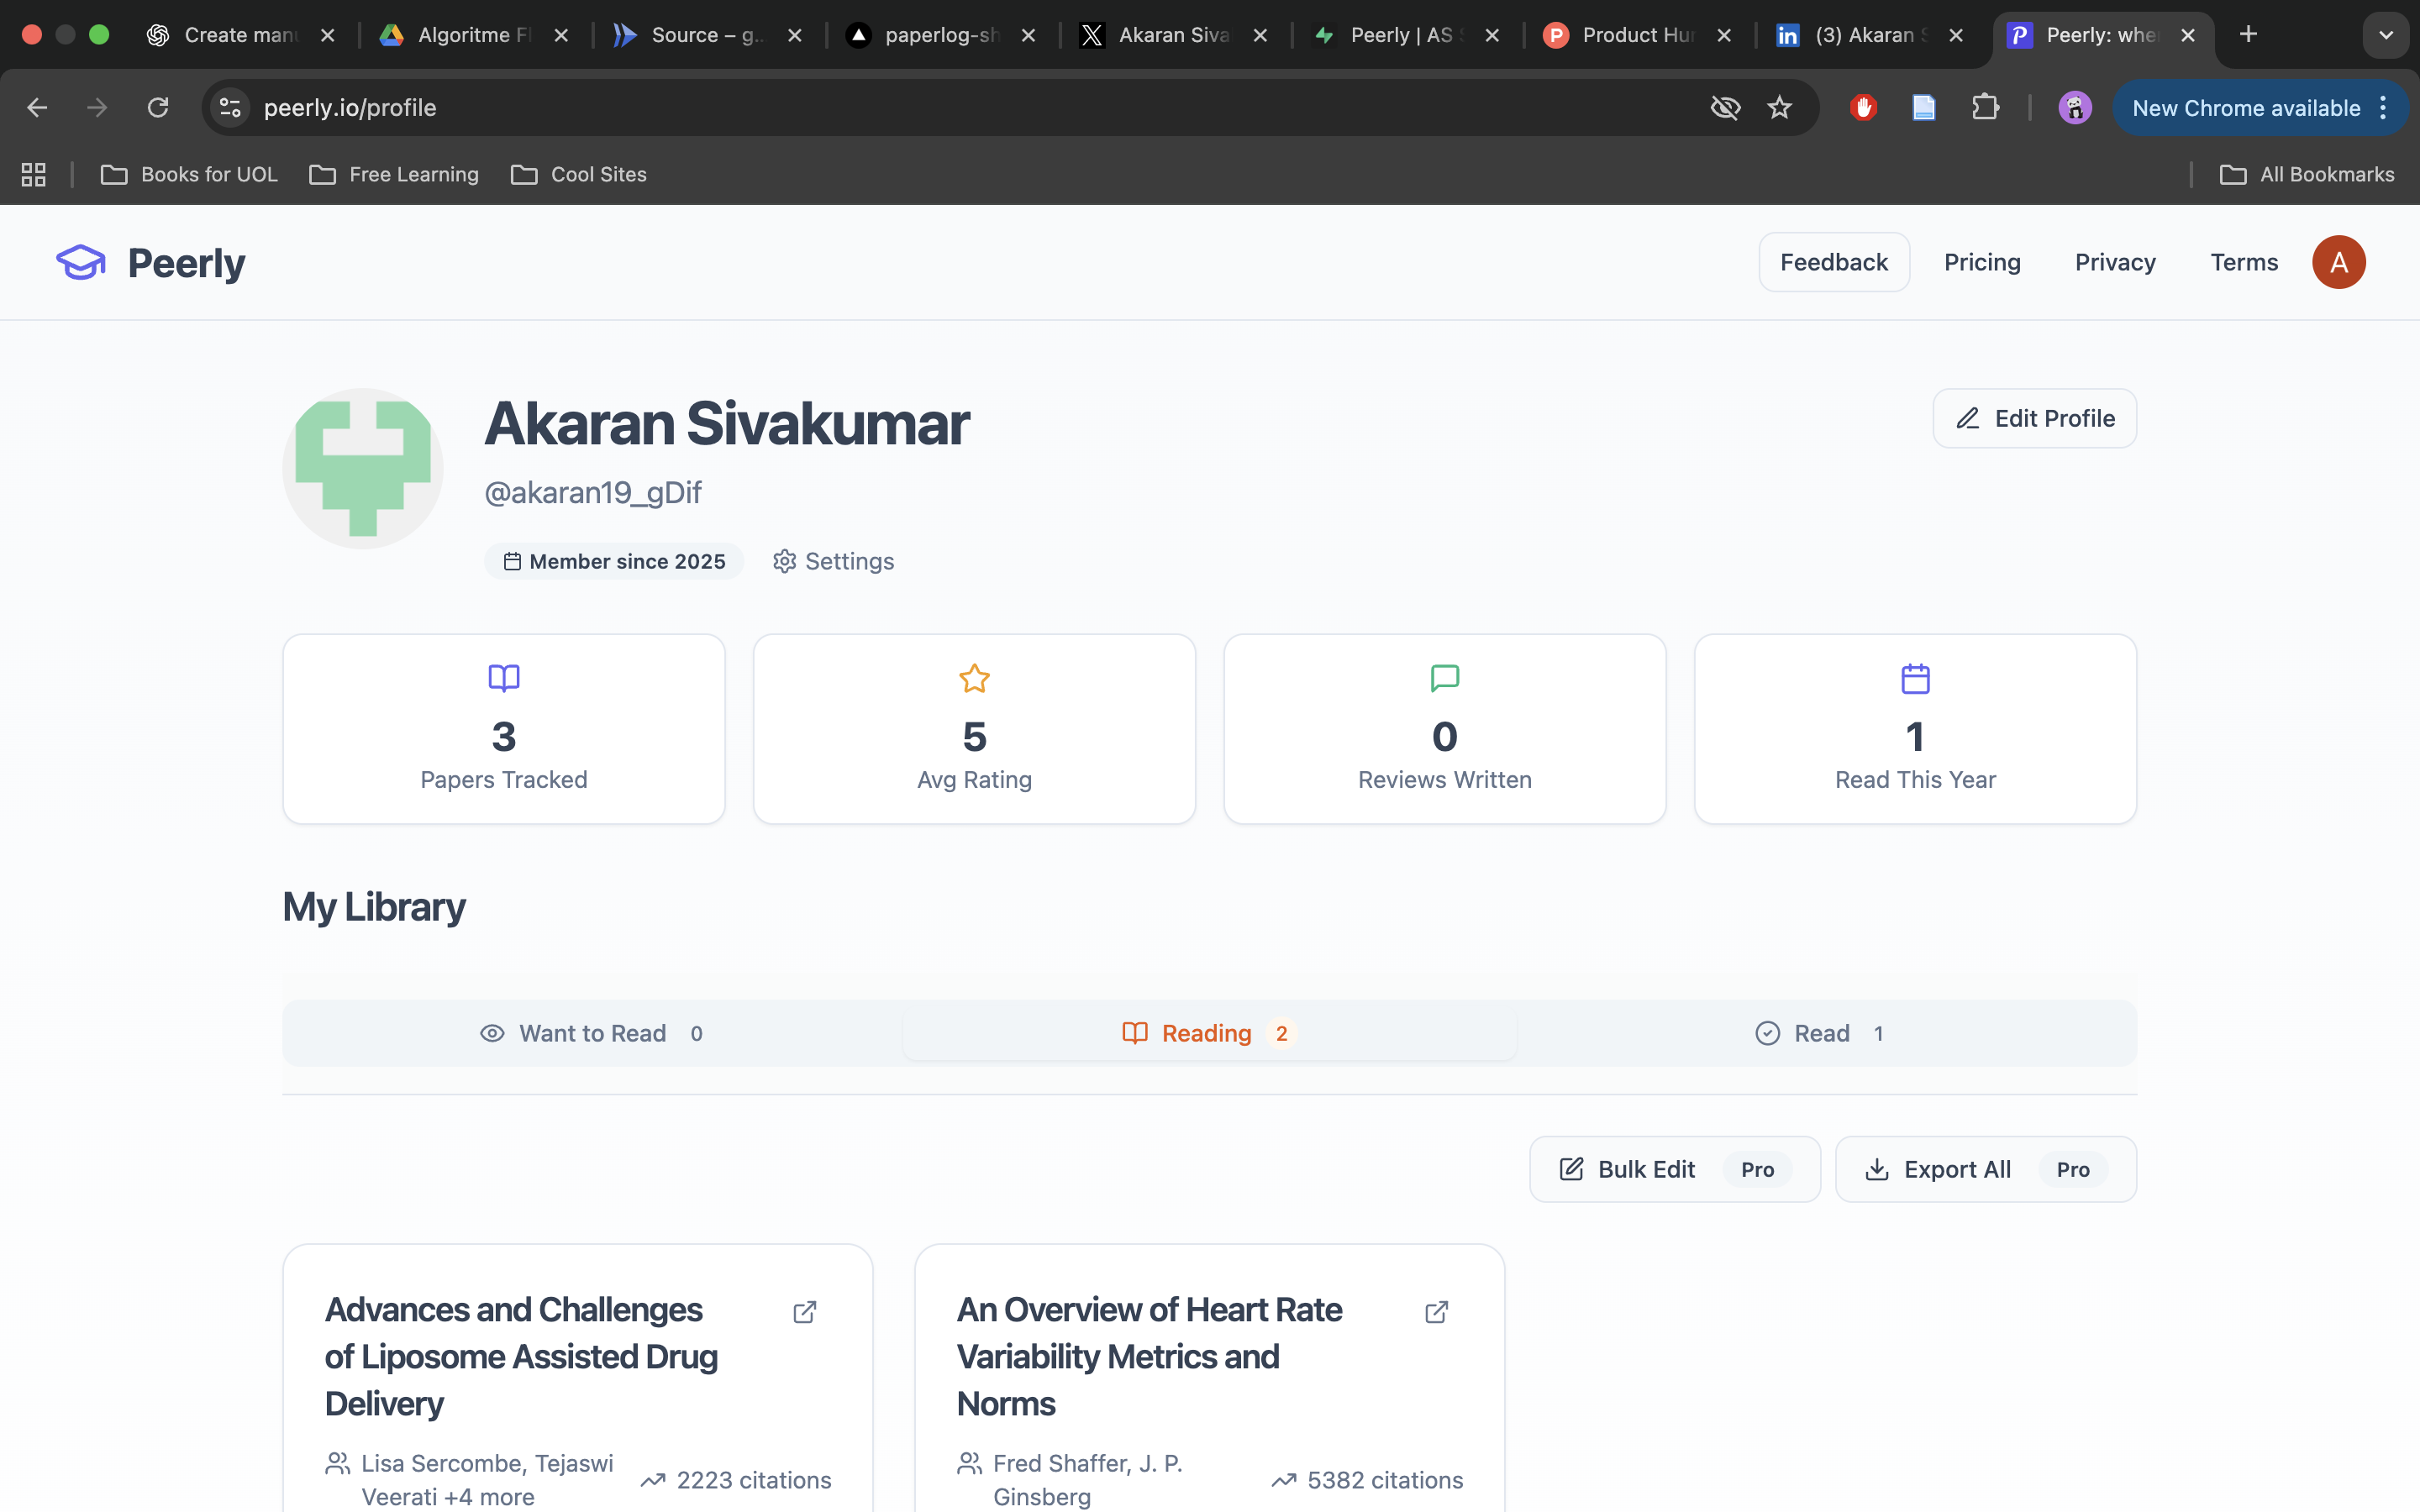This screenshot has height=1512, width=2420.
Task: Open the Chrome three-dot menu
Action: pos(2384,108)
